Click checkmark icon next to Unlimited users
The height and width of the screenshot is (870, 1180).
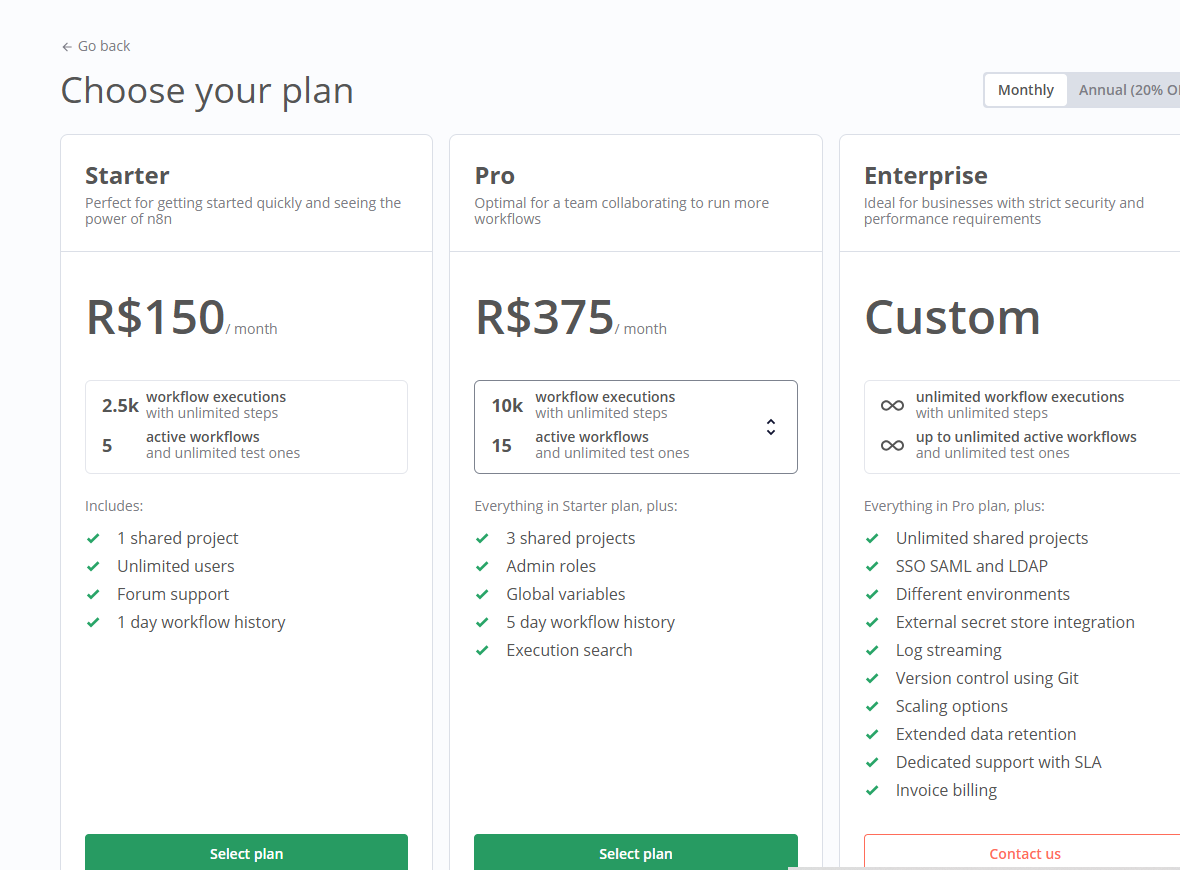click(93, 567)
